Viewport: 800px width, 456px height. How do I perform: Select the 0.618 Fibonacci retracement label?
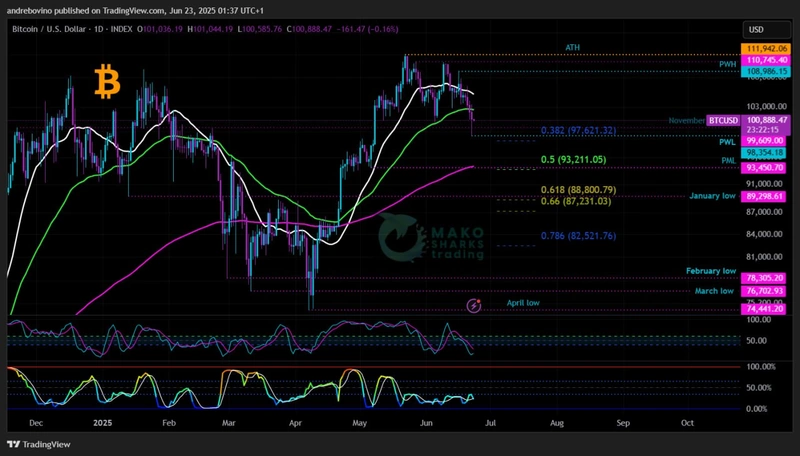pyautogui.click(x=578, y=190)
